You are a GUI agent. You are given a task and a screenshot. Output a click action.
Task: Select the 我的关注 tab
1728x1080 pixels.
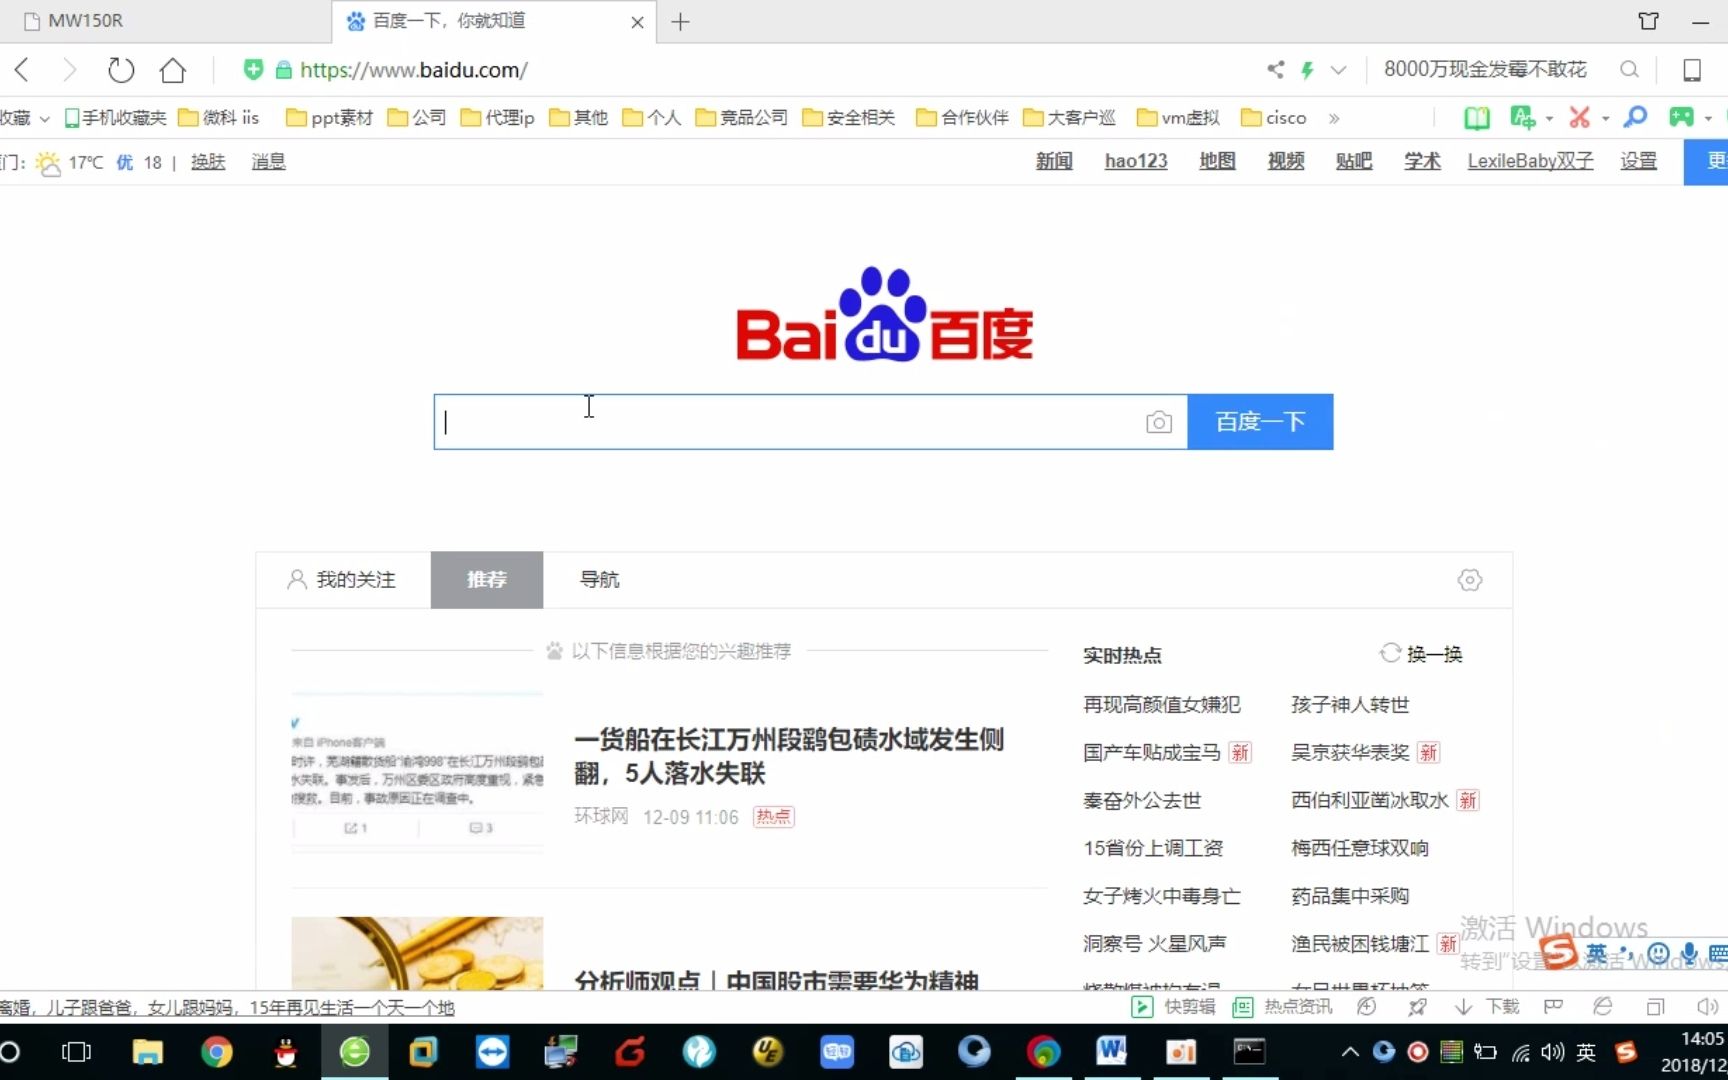[343, 580]
